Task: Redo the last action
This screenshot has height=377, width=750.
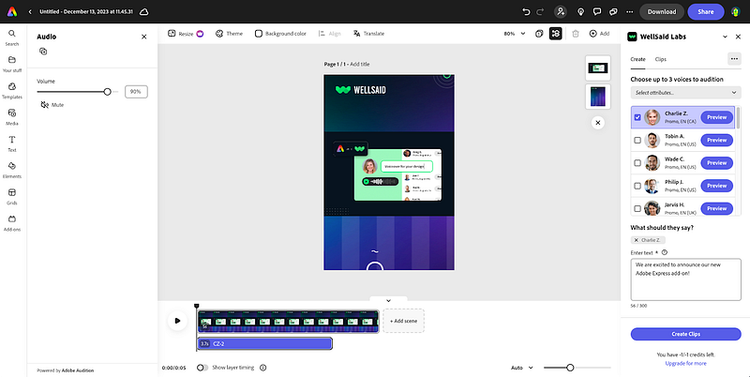Action: coord(540,11)
